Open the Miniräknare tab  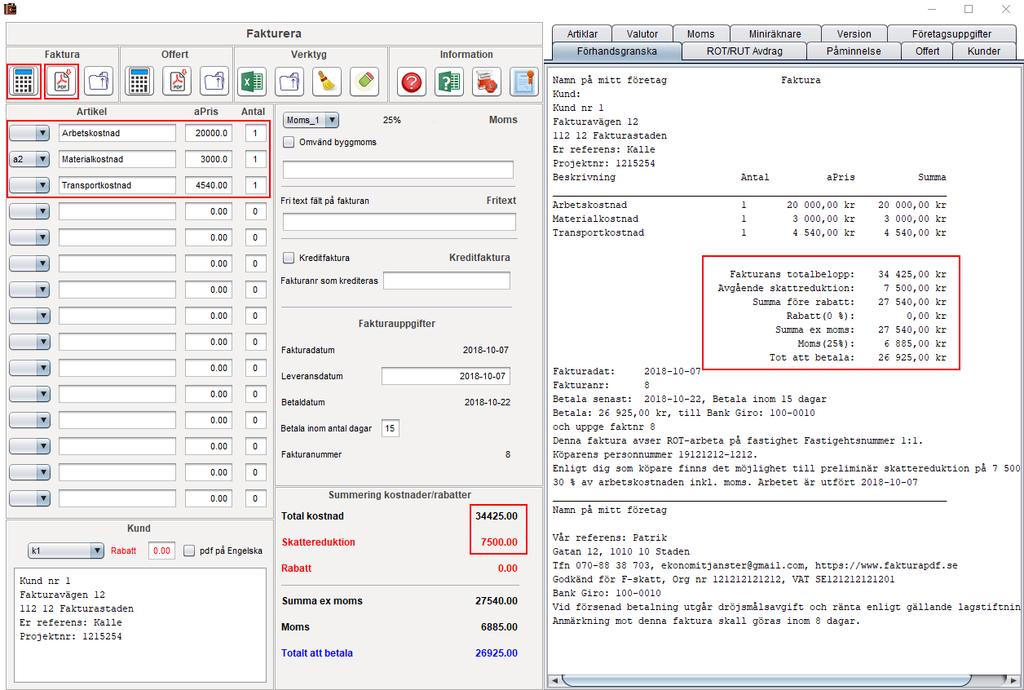(775, 34)
